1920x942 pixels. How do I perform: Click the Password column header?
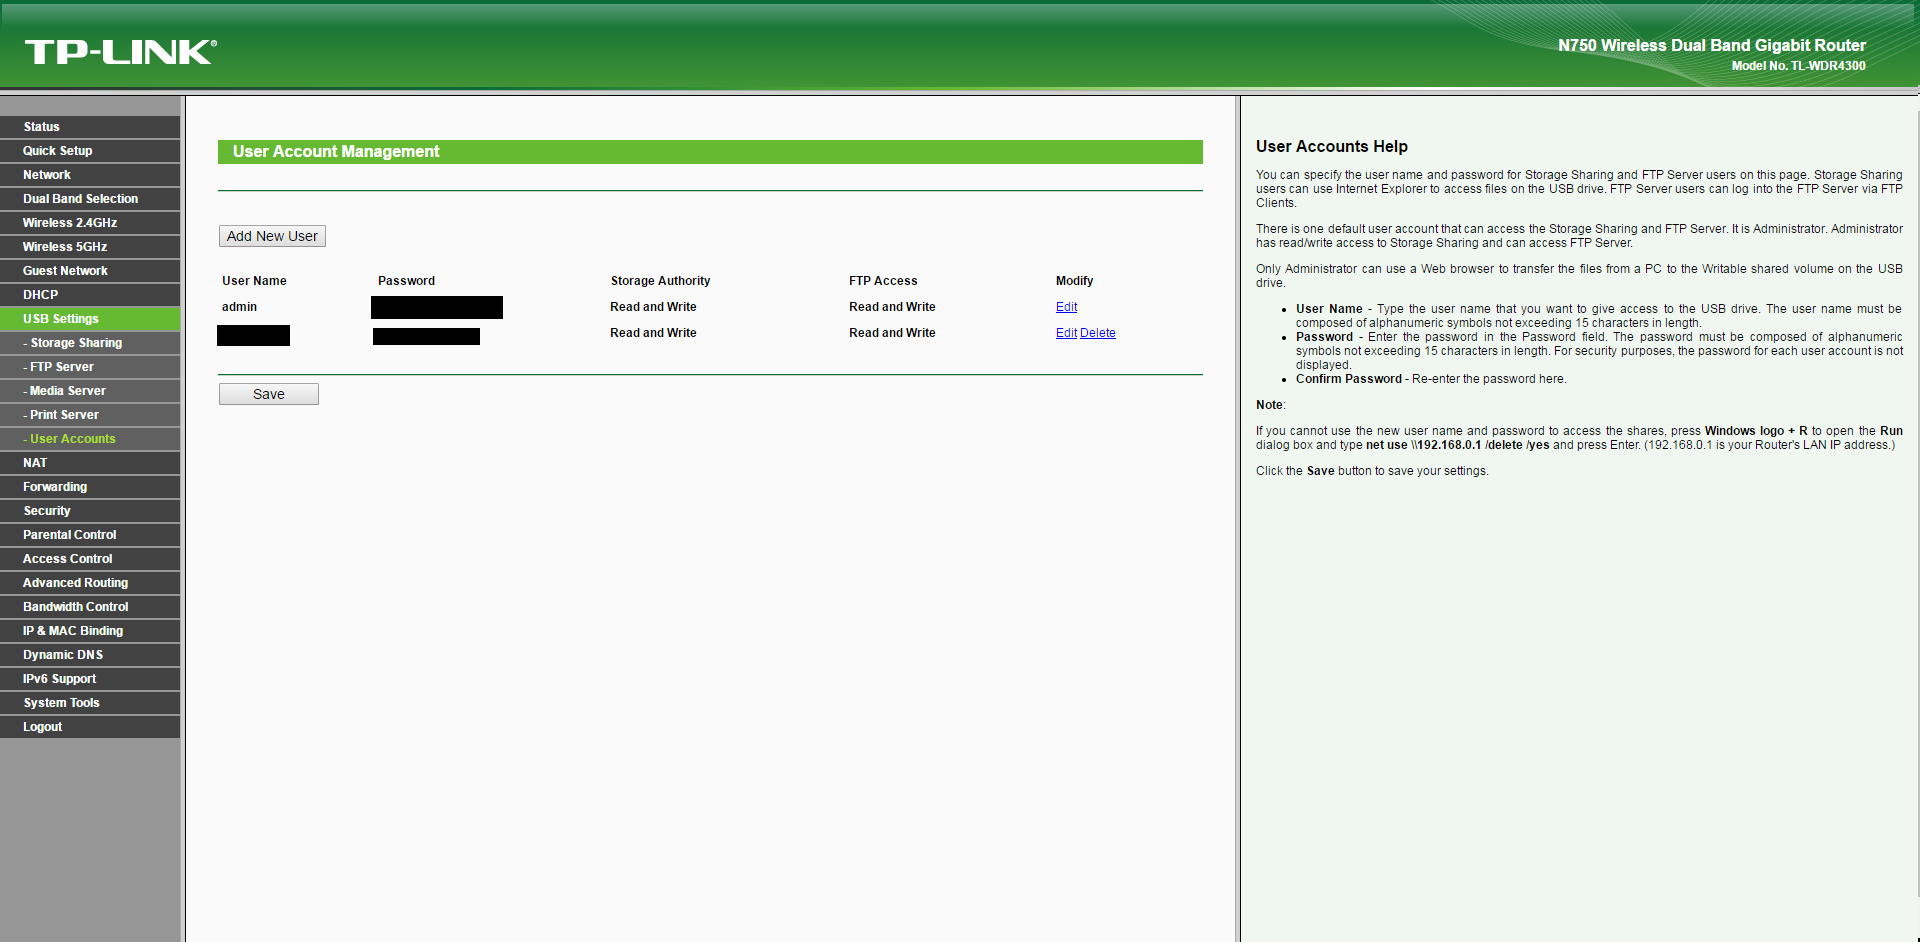point(406,281)
